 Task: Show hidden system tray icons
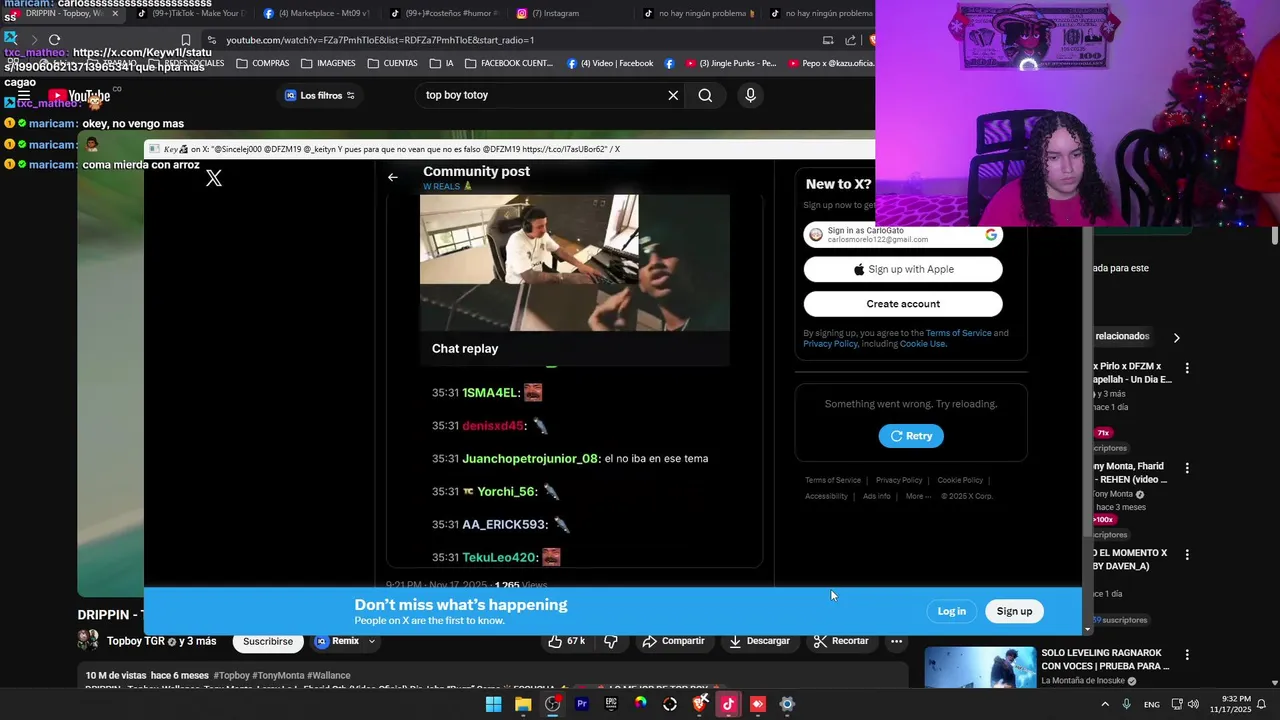click(1105, 704)
